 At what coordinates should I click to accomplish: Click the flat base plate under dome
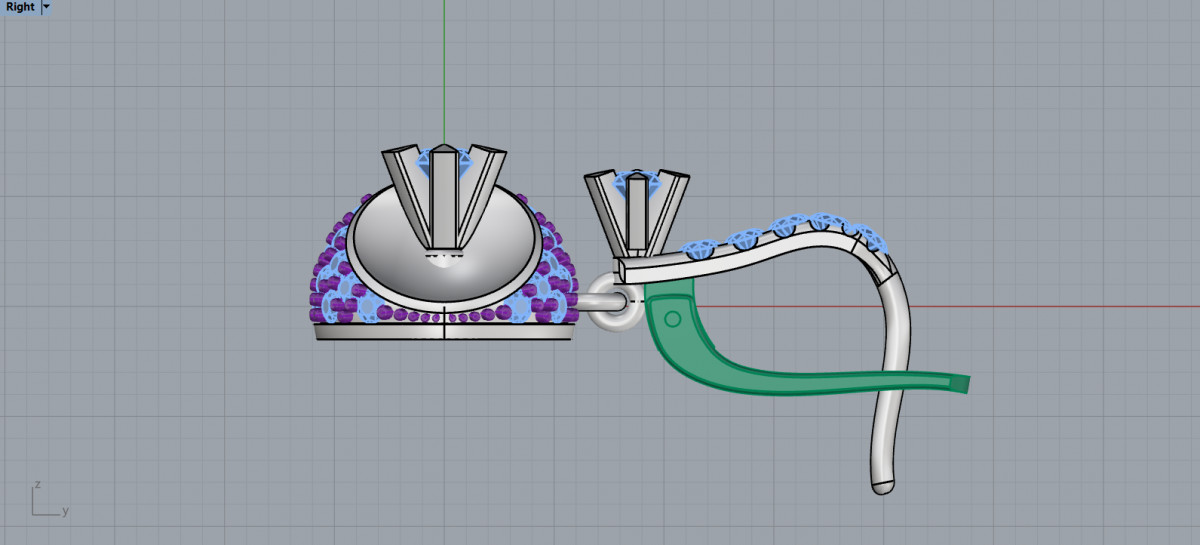click(x=443, y=333)
